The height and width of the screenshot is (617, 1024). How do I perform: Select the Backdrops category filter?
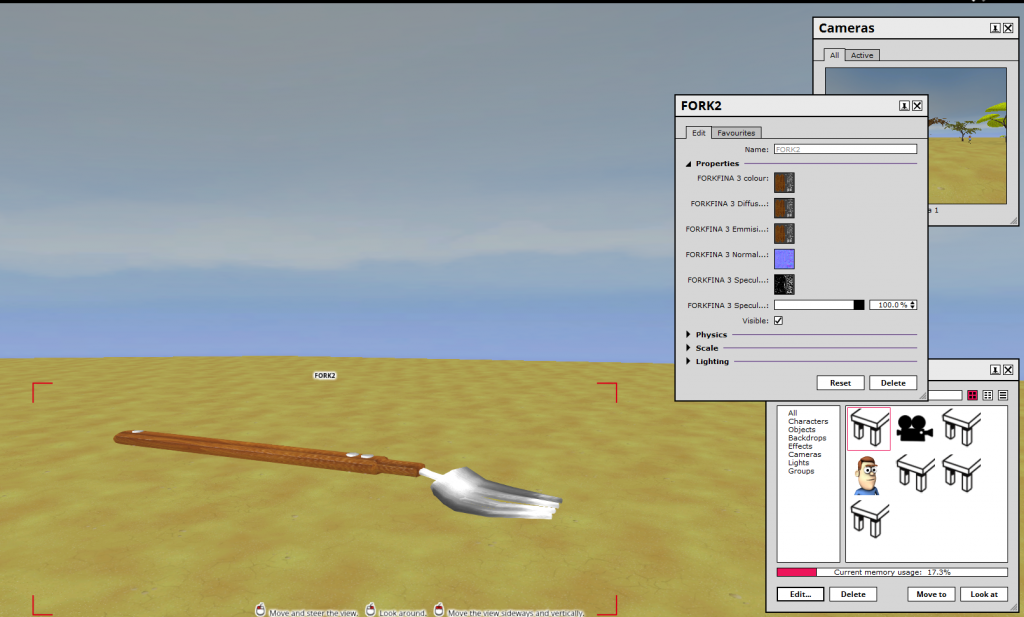pyautogui.click(x=807, y=437)
